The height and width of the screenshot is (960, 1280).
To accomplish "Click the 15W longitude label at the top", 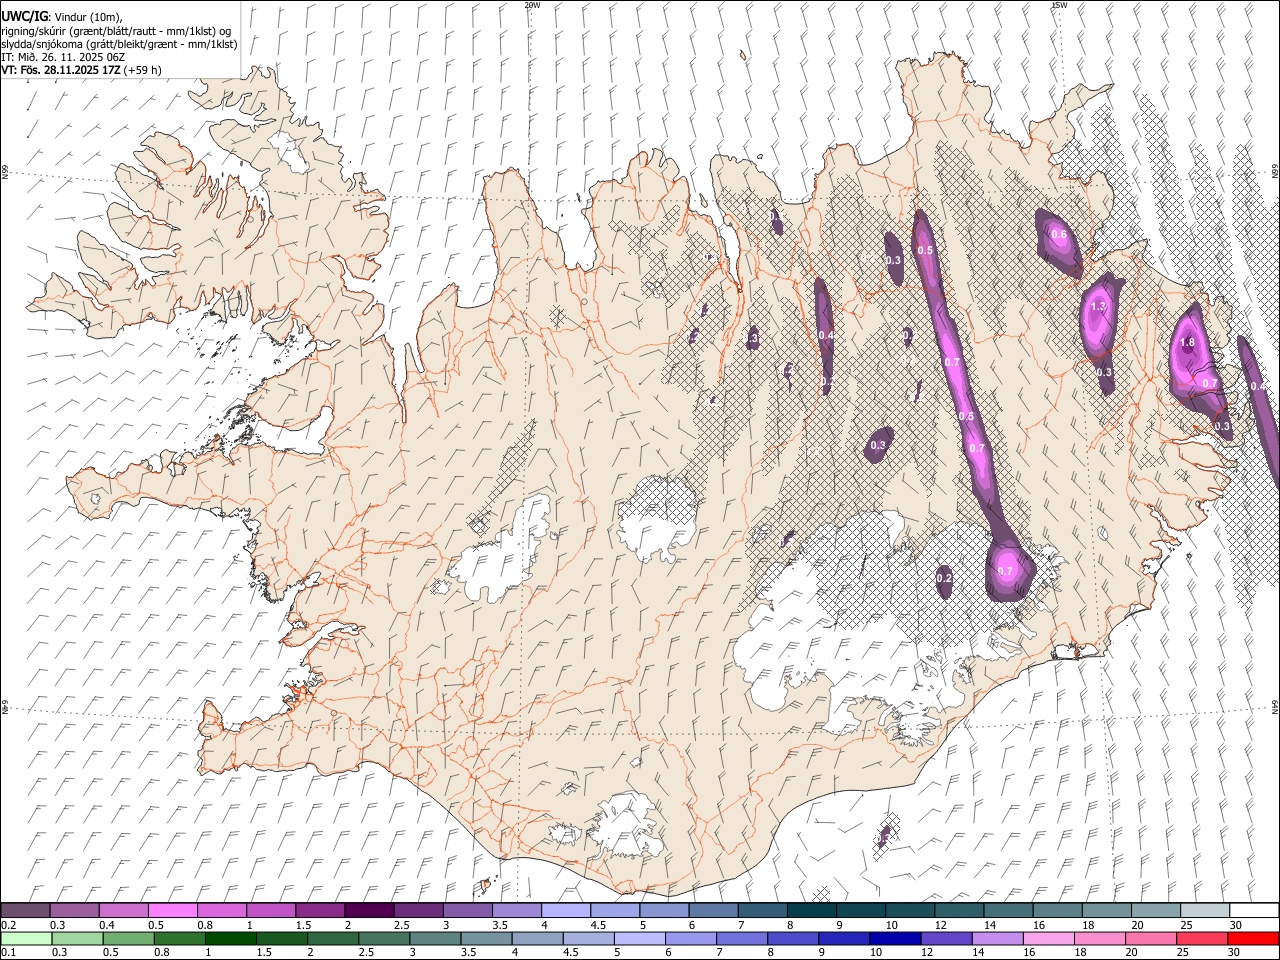I will 1059,5.
